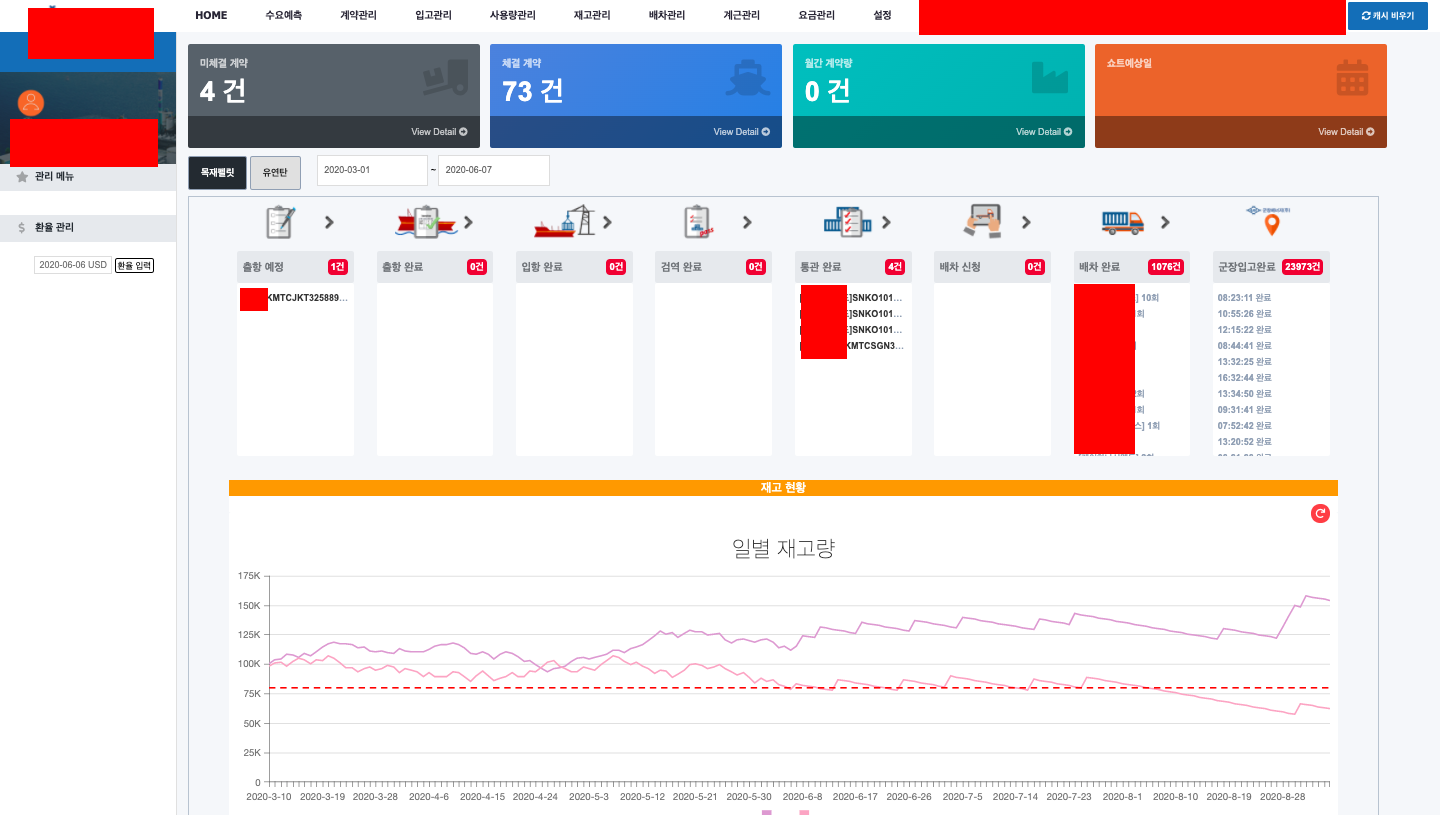The image size is (1440, 815).
Task: Open View Detail for 쇼트예상일
Action: tap(1345, 132)
